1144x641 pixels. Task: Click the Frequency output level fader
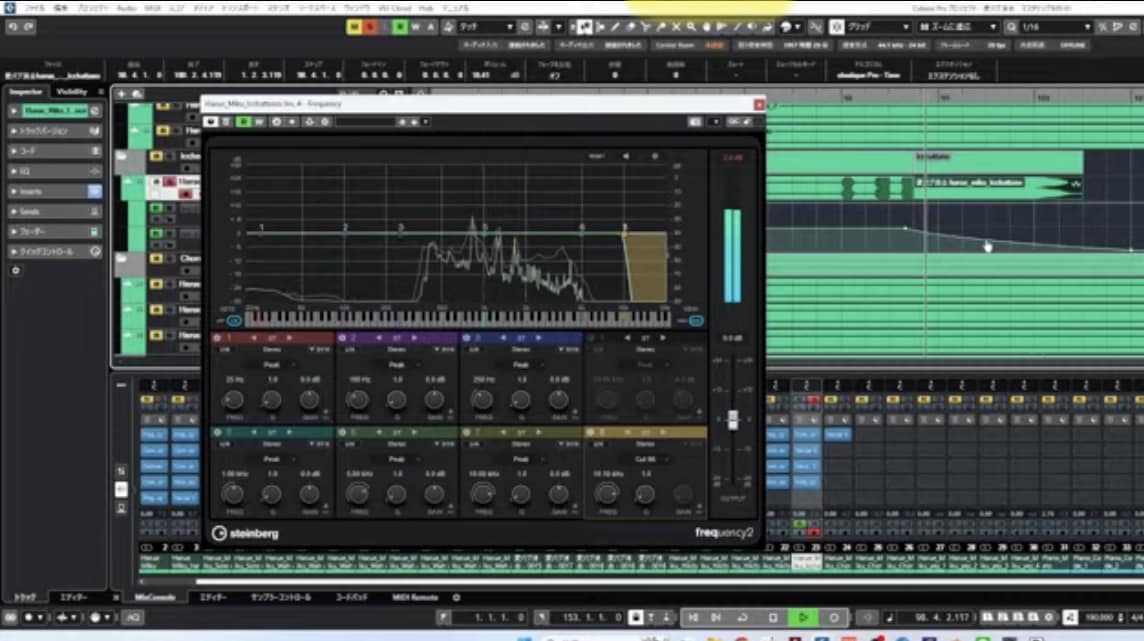[x=733, y=419]
